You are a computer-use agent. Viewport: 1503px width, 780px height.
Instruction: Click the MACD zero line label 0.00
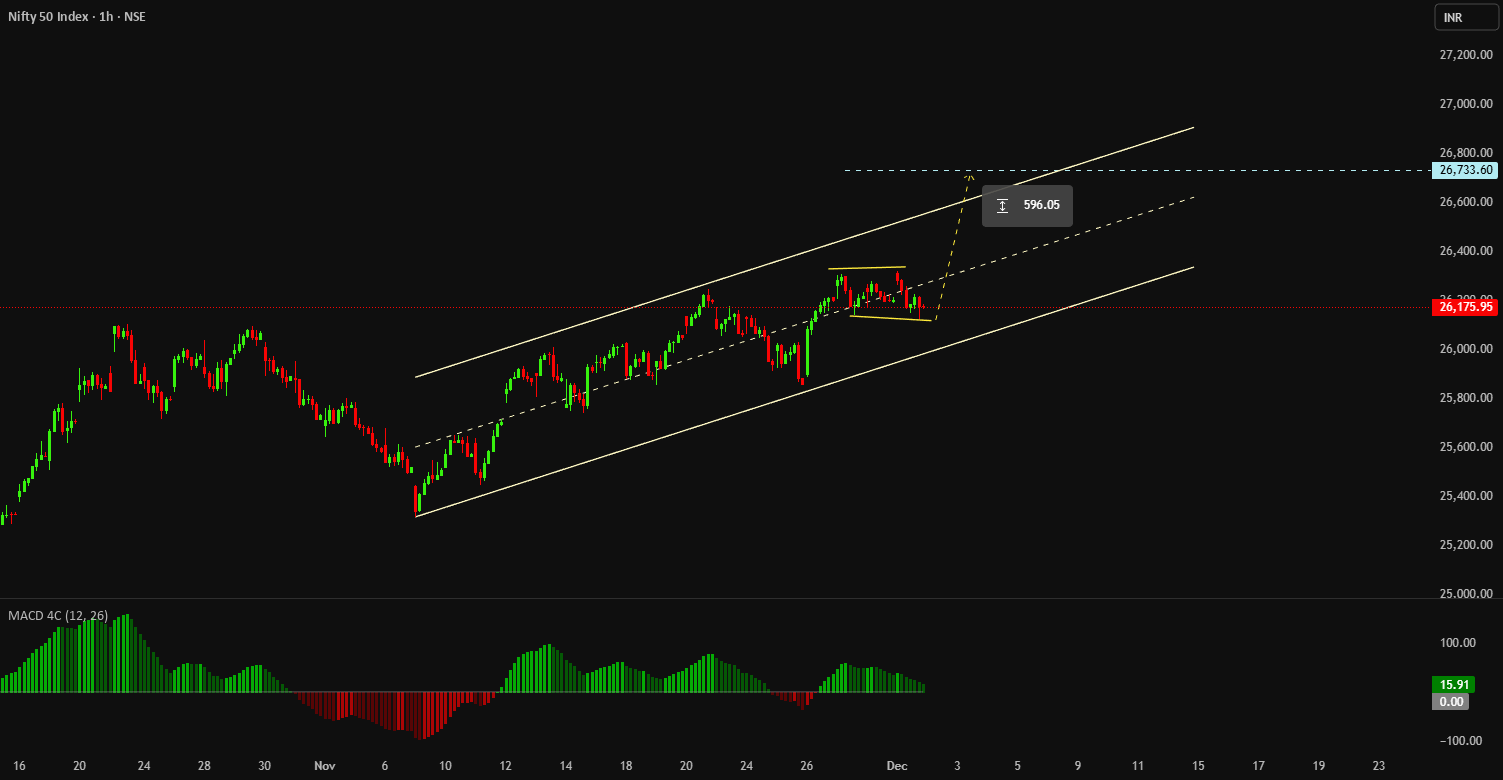(x=1451, y=702)
